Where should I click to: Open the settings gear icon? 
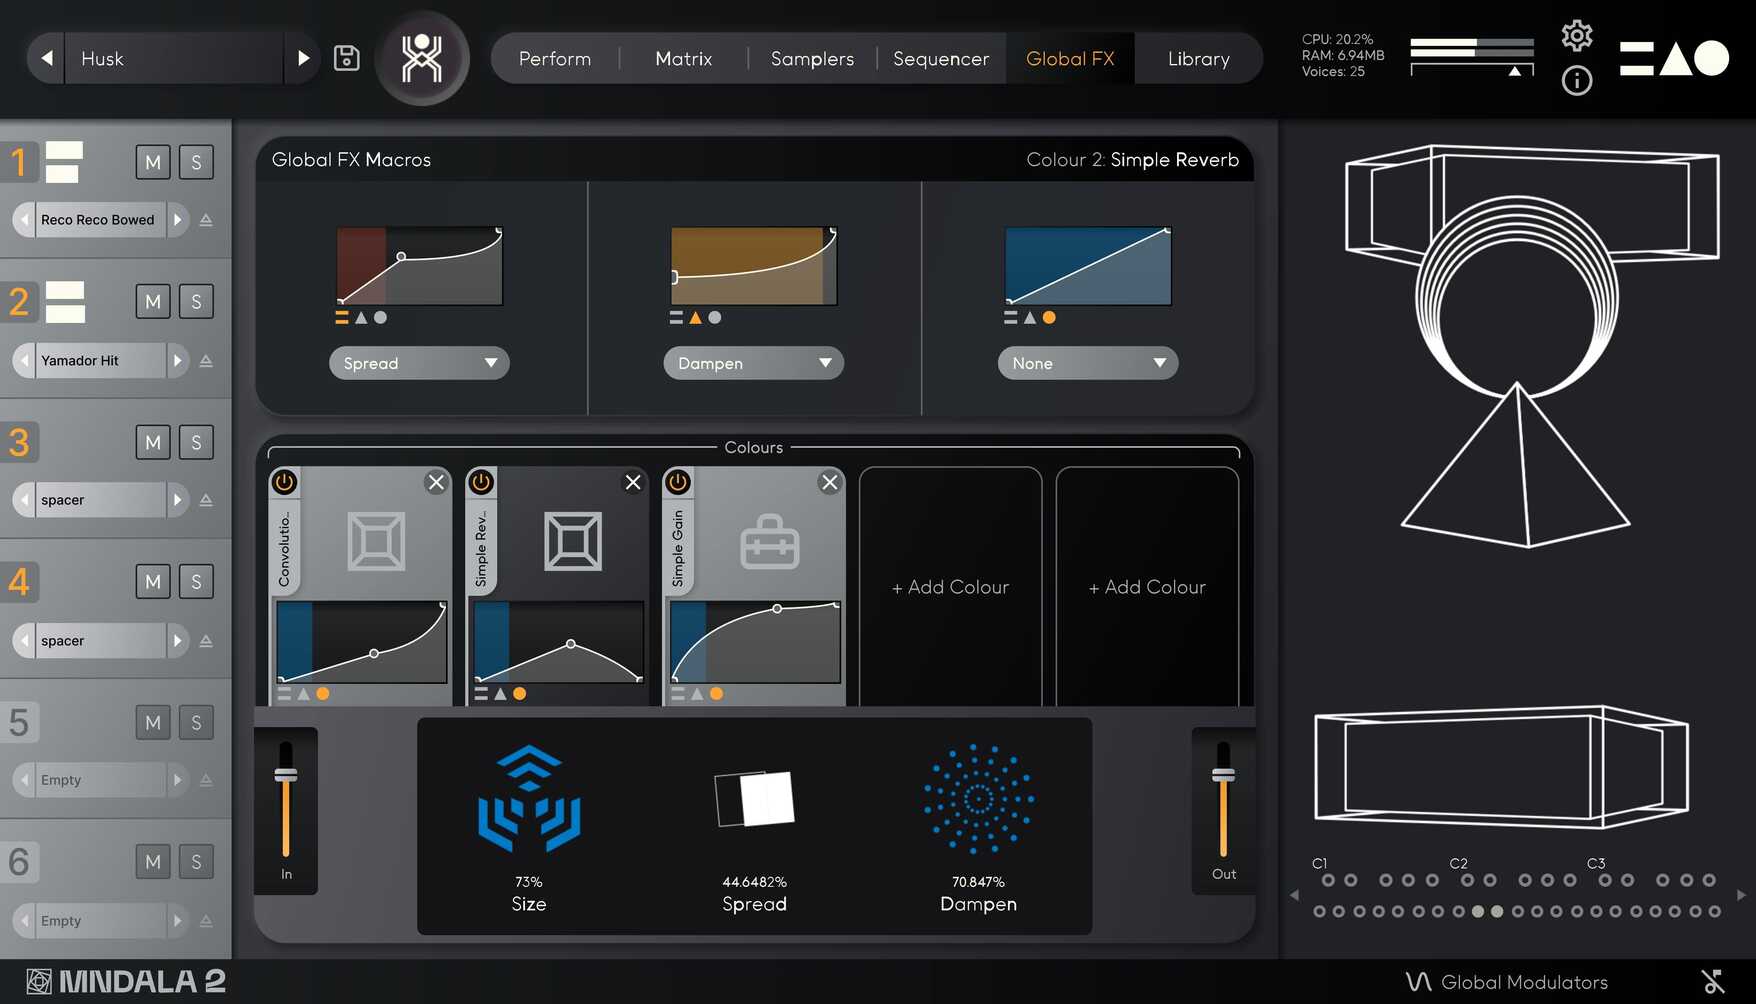click(x=1576, y=36)
